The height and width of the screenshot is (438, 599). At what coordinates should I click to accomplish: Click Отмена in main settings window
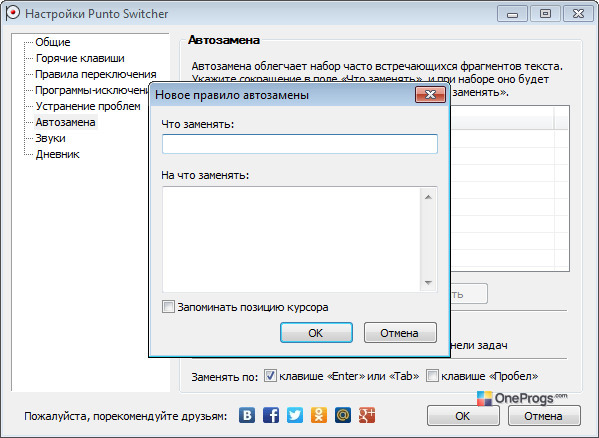coord(544,415)
